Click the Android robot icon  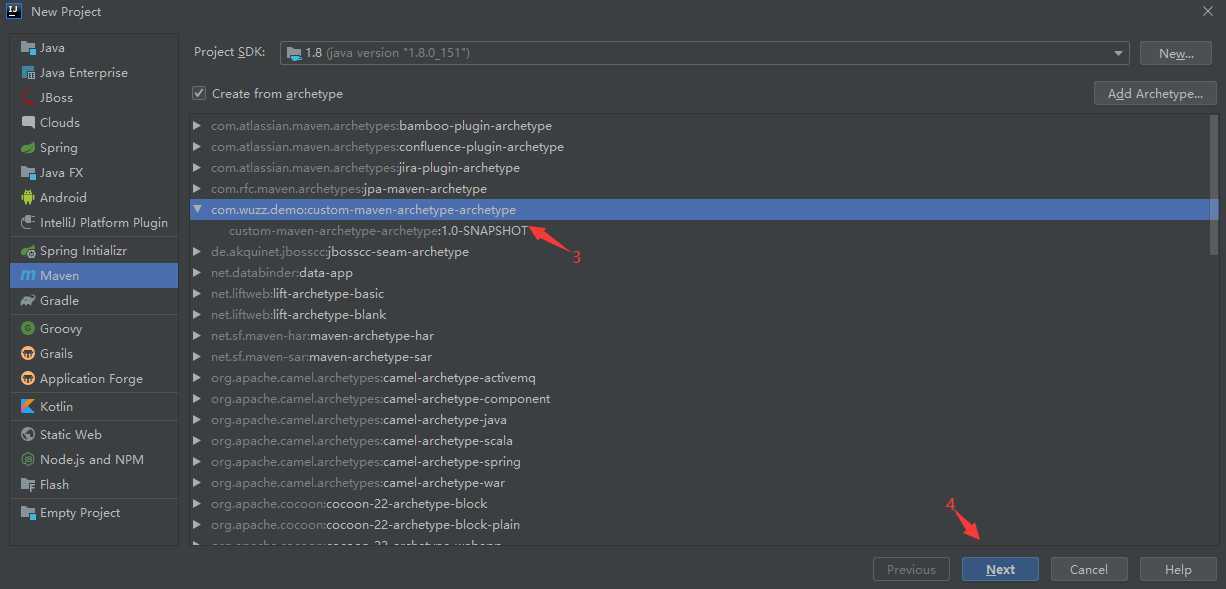click(x=28, y=198)
